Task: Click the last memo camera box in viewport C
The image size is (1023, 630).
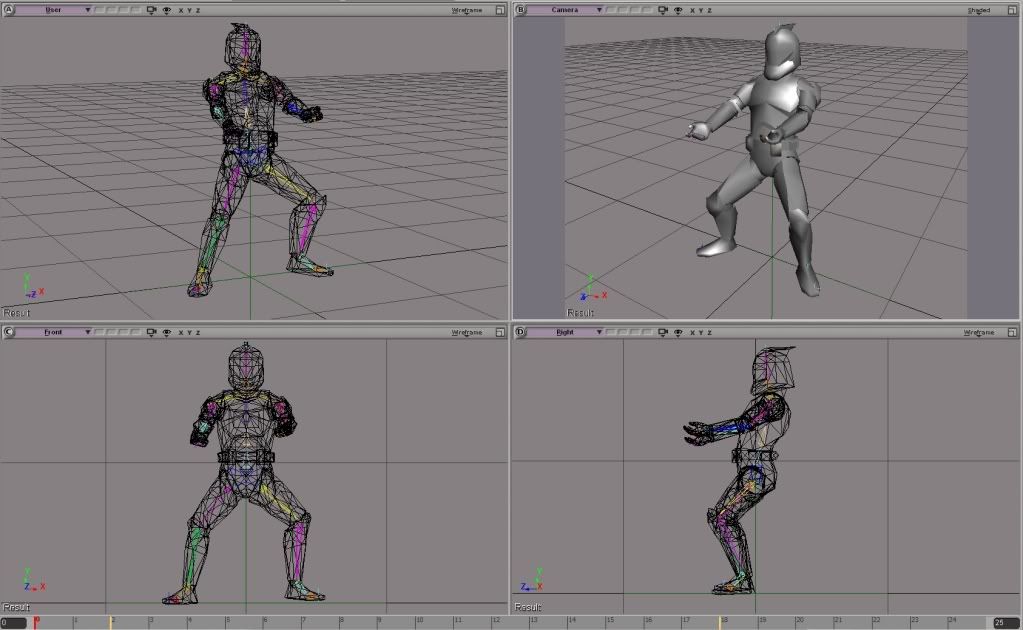Action: pos(135,332)
